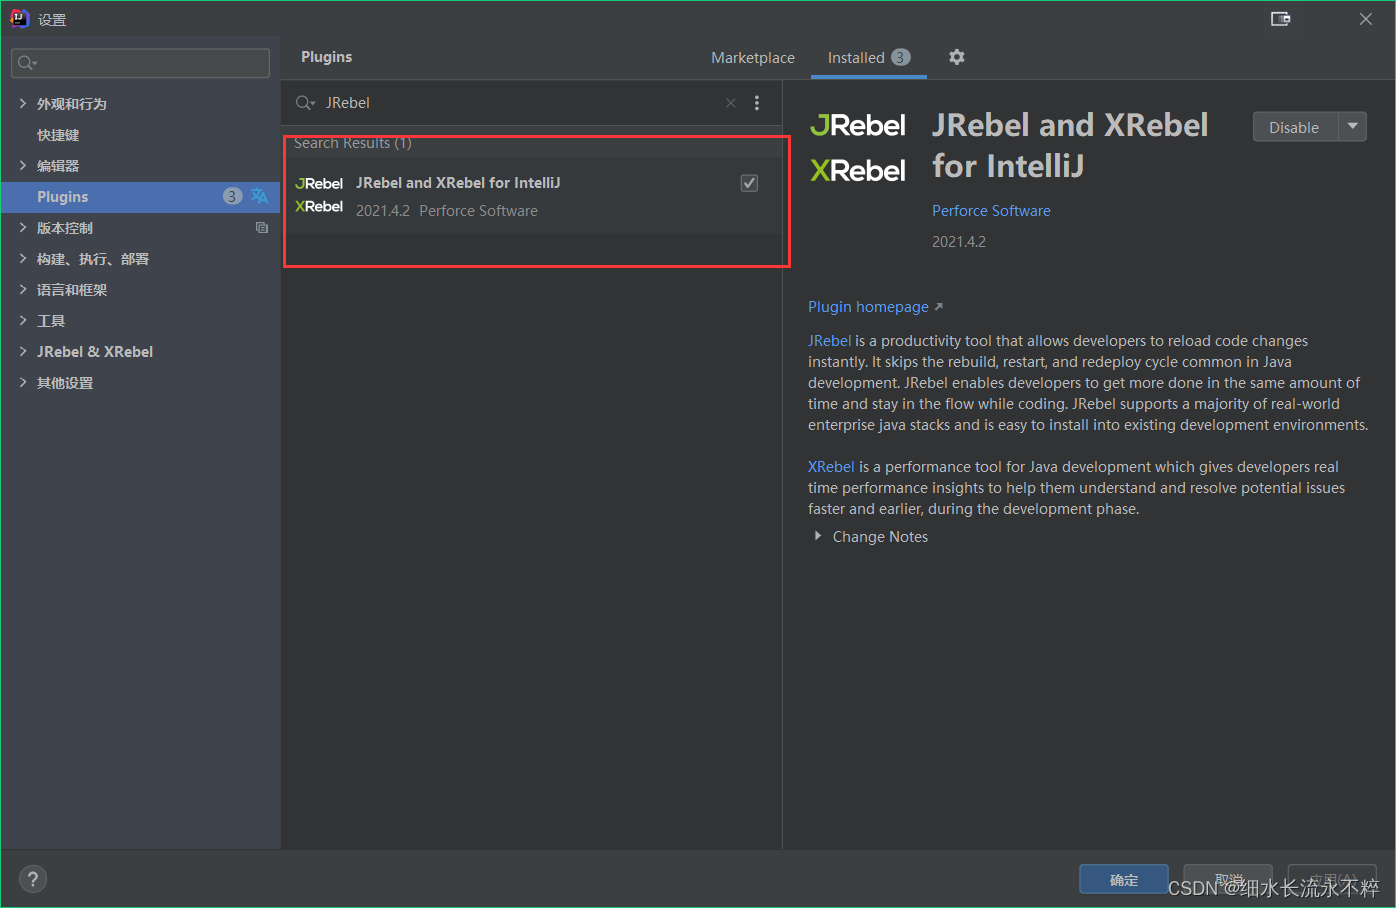The height and width of the screenshot is (908, 1396).
Task: Click the settings search magnifier icon
Action: pyautogui.click(x=27, y=63)
